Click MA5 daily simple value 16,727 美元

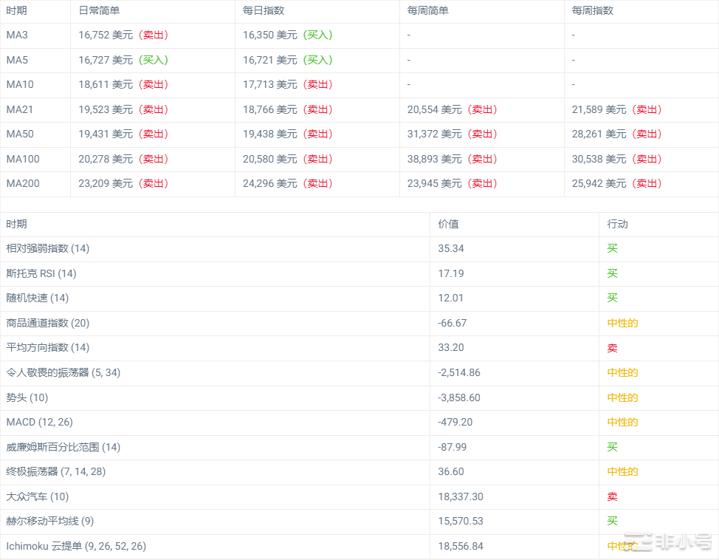click(105, 60)
